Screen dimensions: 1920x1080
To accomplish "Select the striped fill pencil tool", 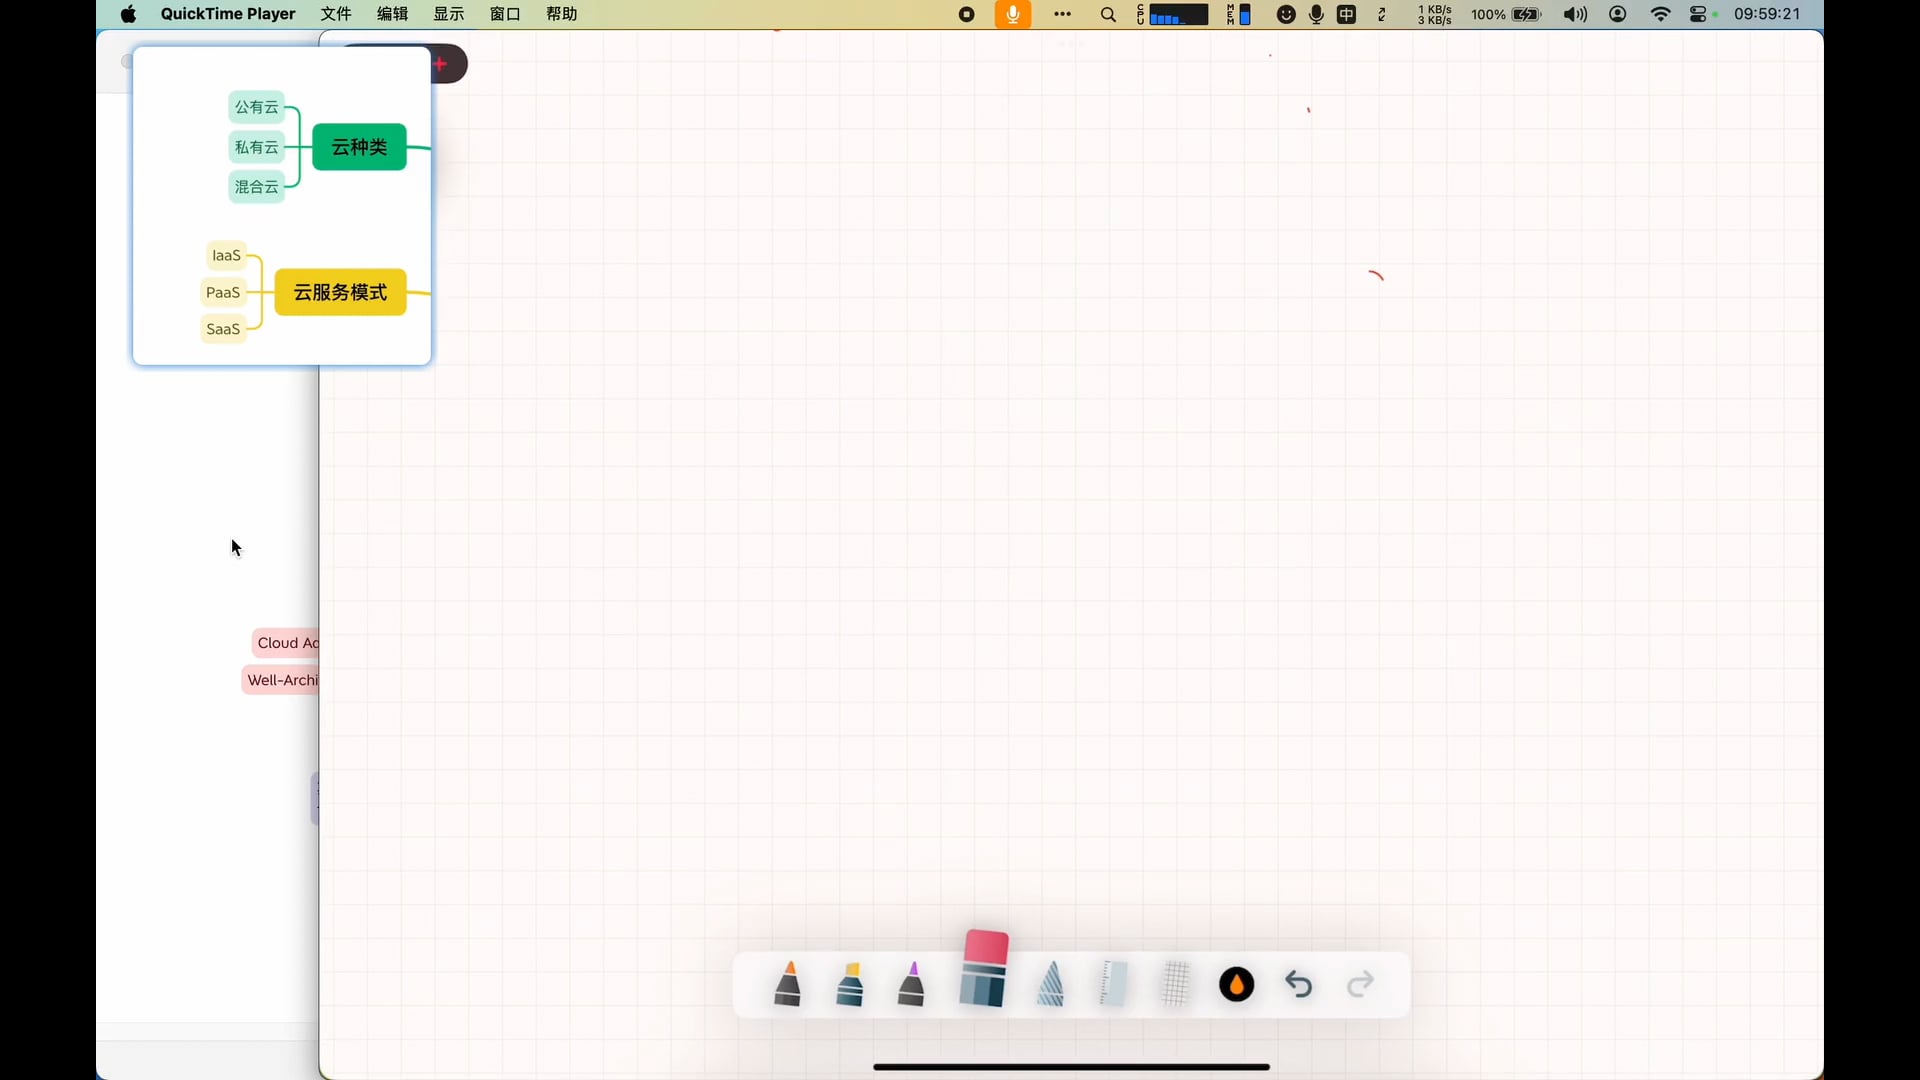I will point(1050,984).
